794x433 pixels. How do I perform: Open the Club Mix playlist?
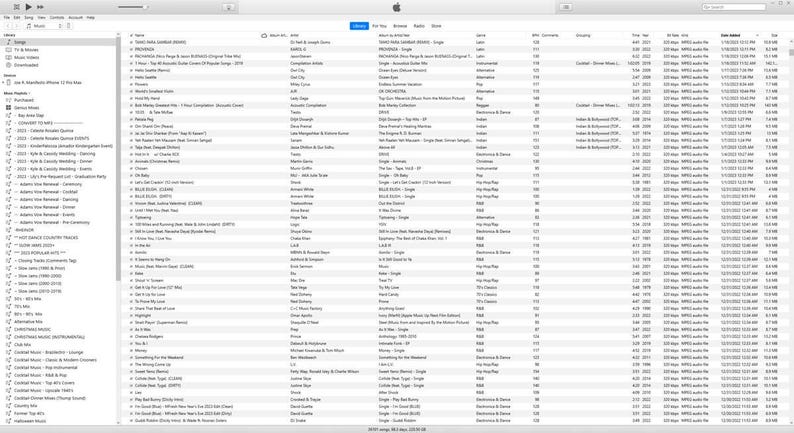click(23, 344)
